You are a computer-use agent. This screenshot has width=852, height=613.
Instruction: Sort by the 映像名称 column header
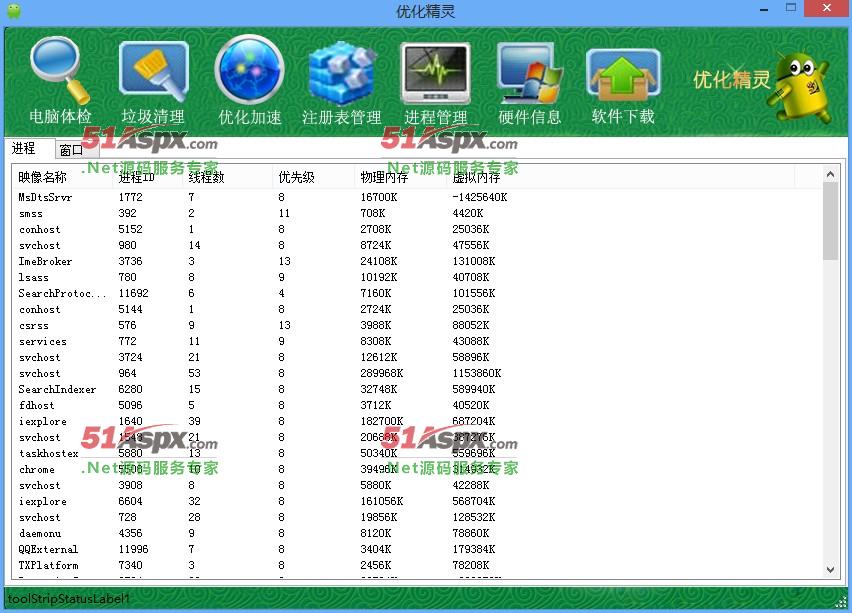click(x=64, y=177)
